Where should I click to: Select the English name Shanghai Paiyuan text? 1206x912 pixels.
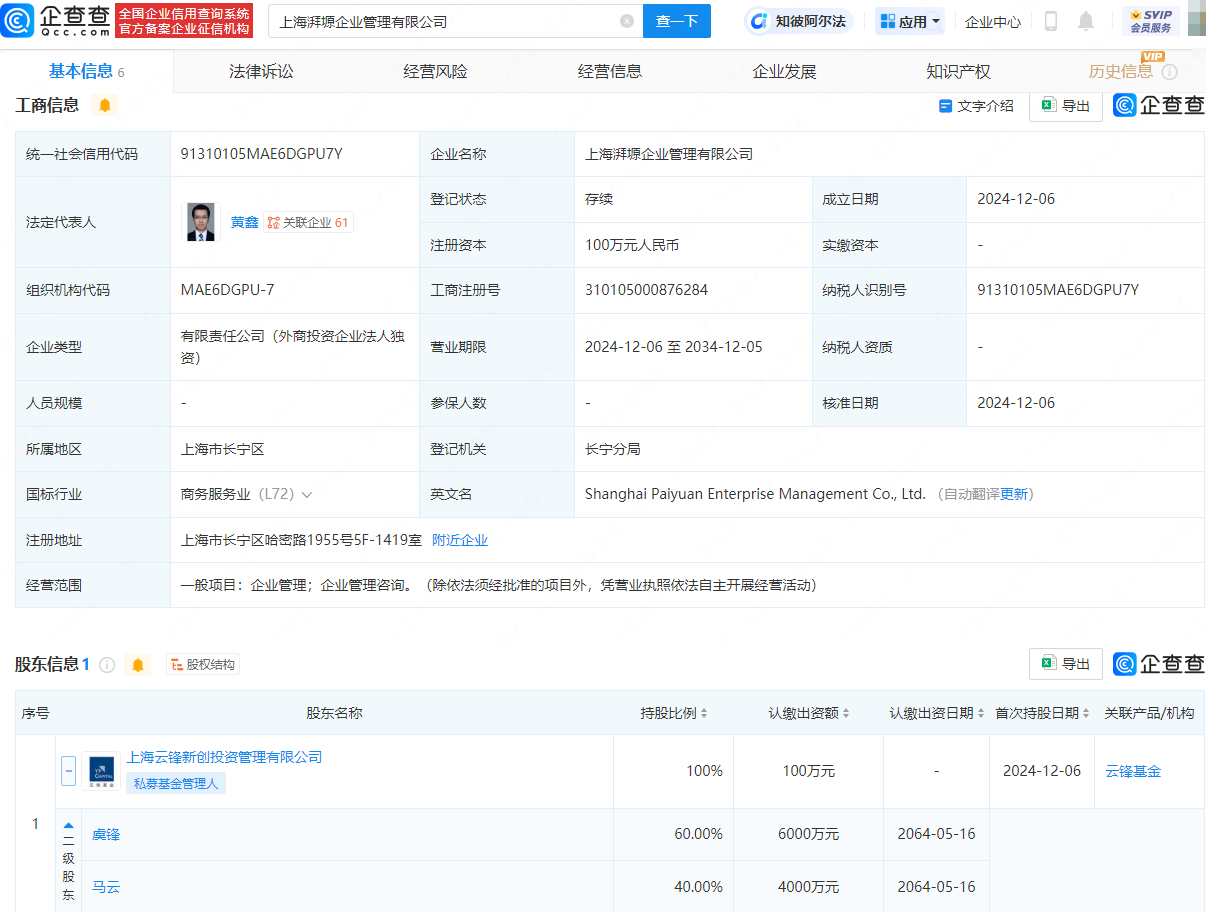(x=755, y=494)
